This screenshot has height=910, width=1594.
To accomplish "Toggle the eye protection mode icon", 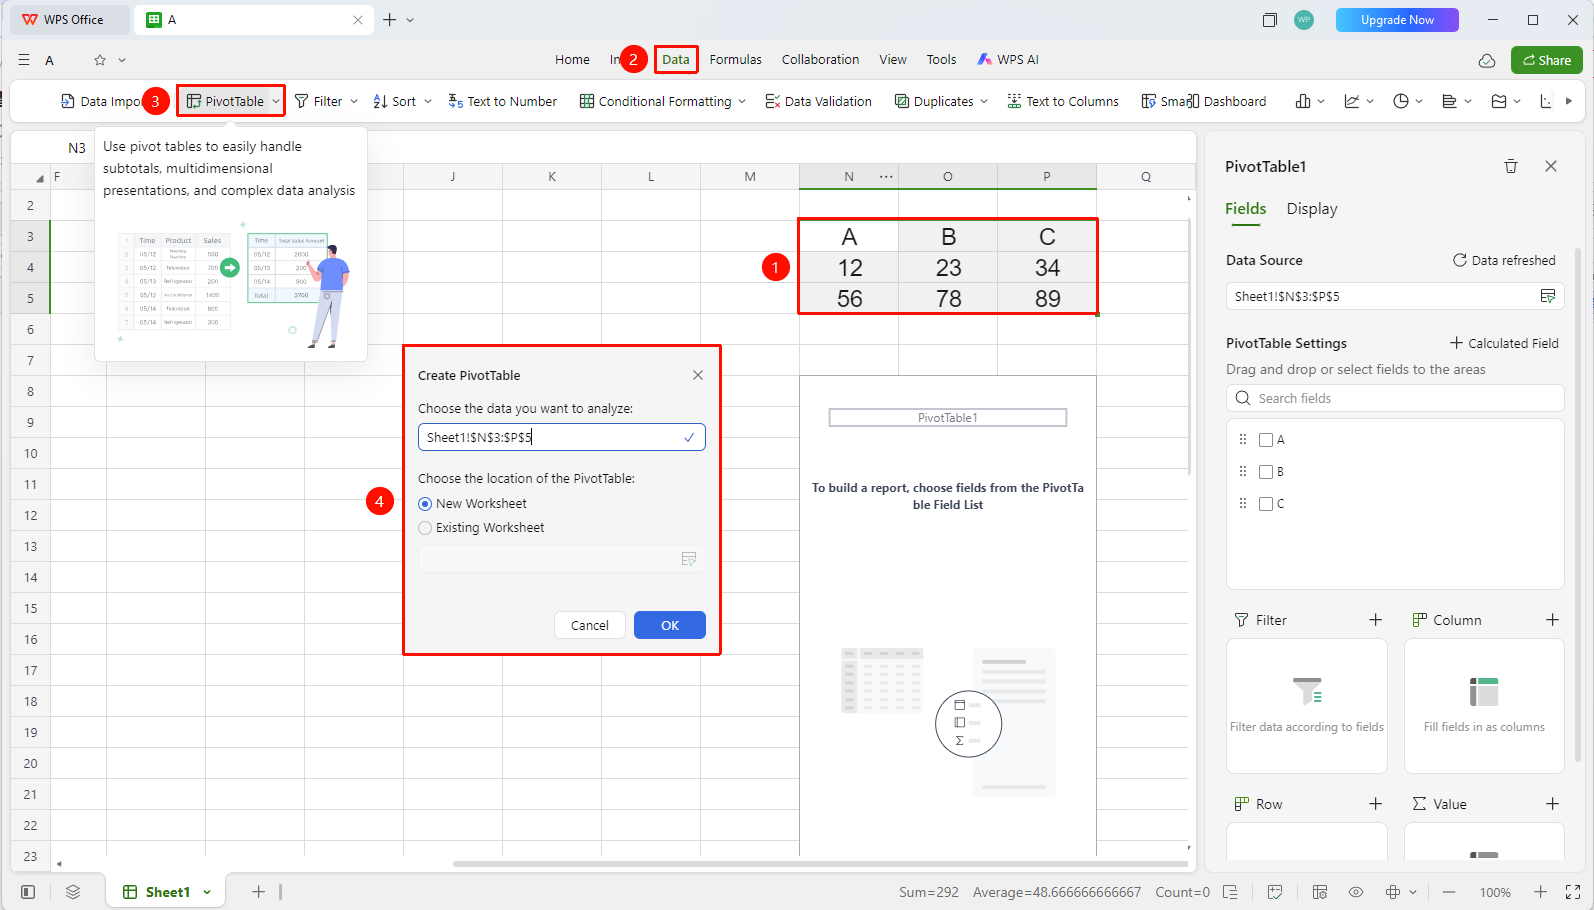I will (x=1356, y=892).
